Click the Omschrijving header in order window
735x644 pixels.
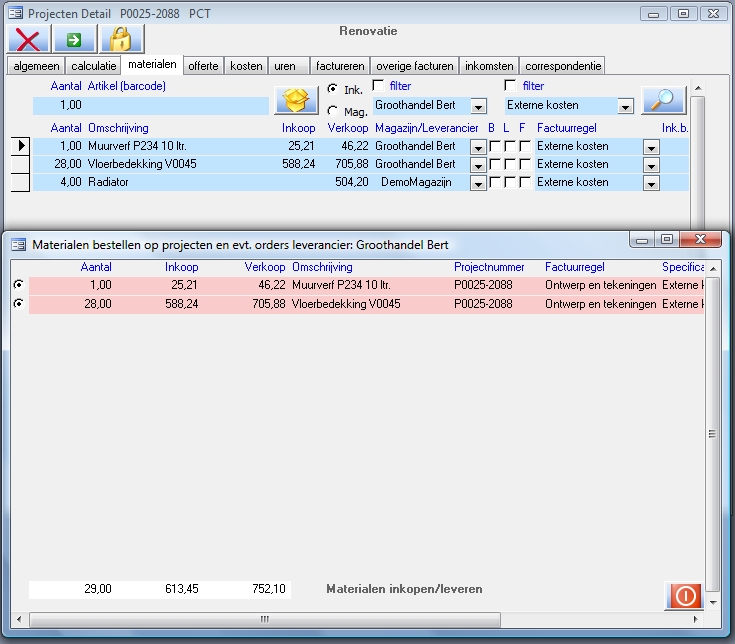(322, 267)
